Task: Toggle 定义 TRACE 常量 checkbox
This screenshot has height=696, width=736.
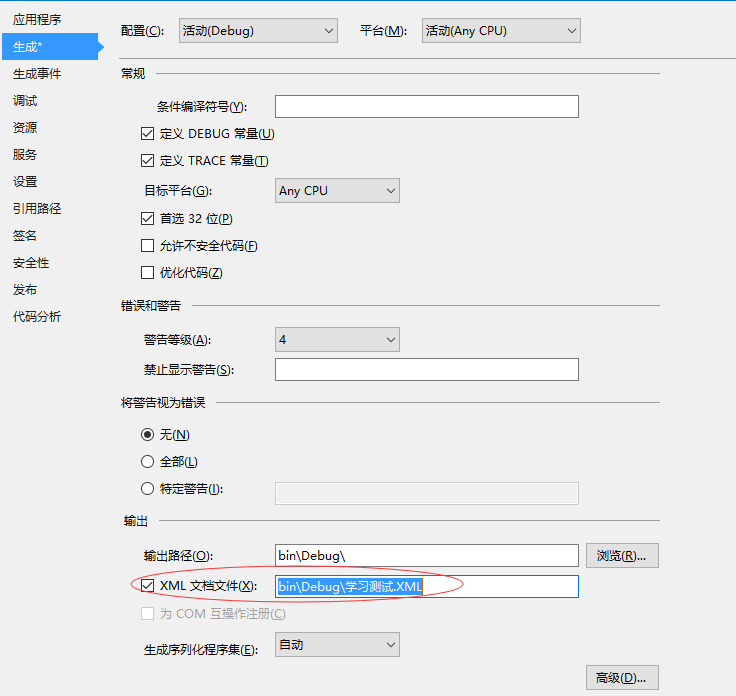Action: [147, 161]
